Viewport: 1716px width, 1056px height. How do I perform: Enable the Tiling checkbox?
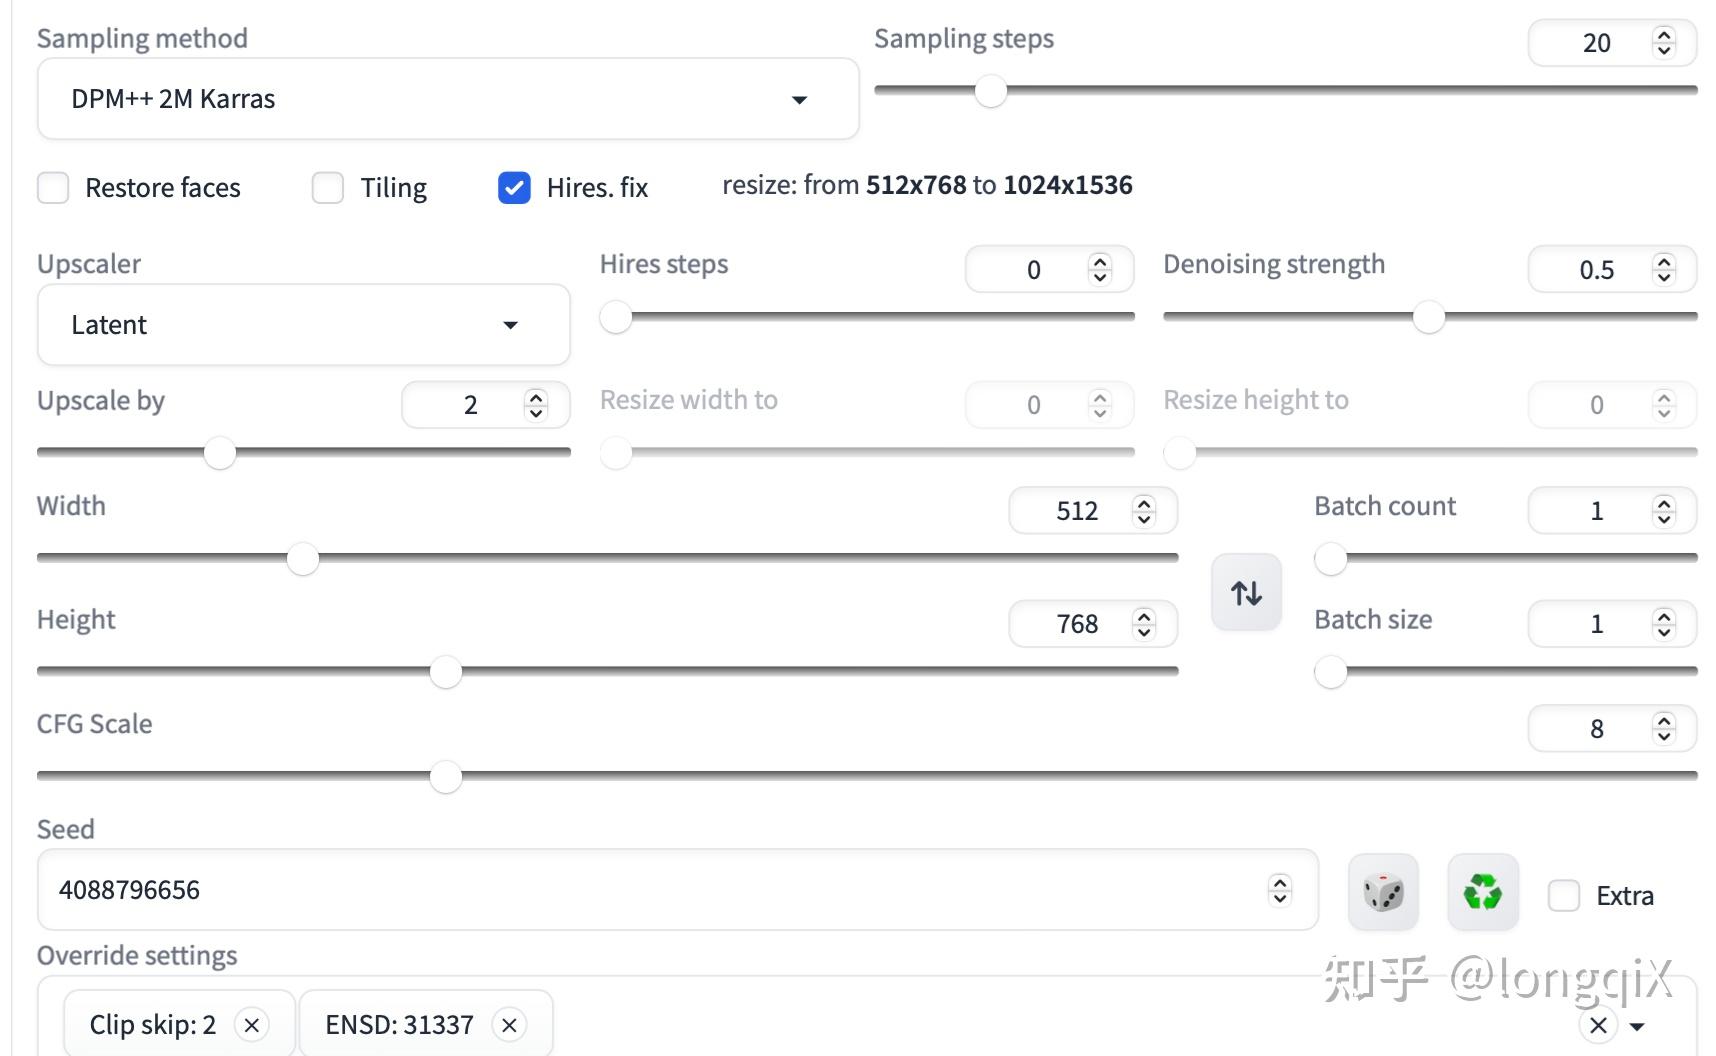[328, 188]
